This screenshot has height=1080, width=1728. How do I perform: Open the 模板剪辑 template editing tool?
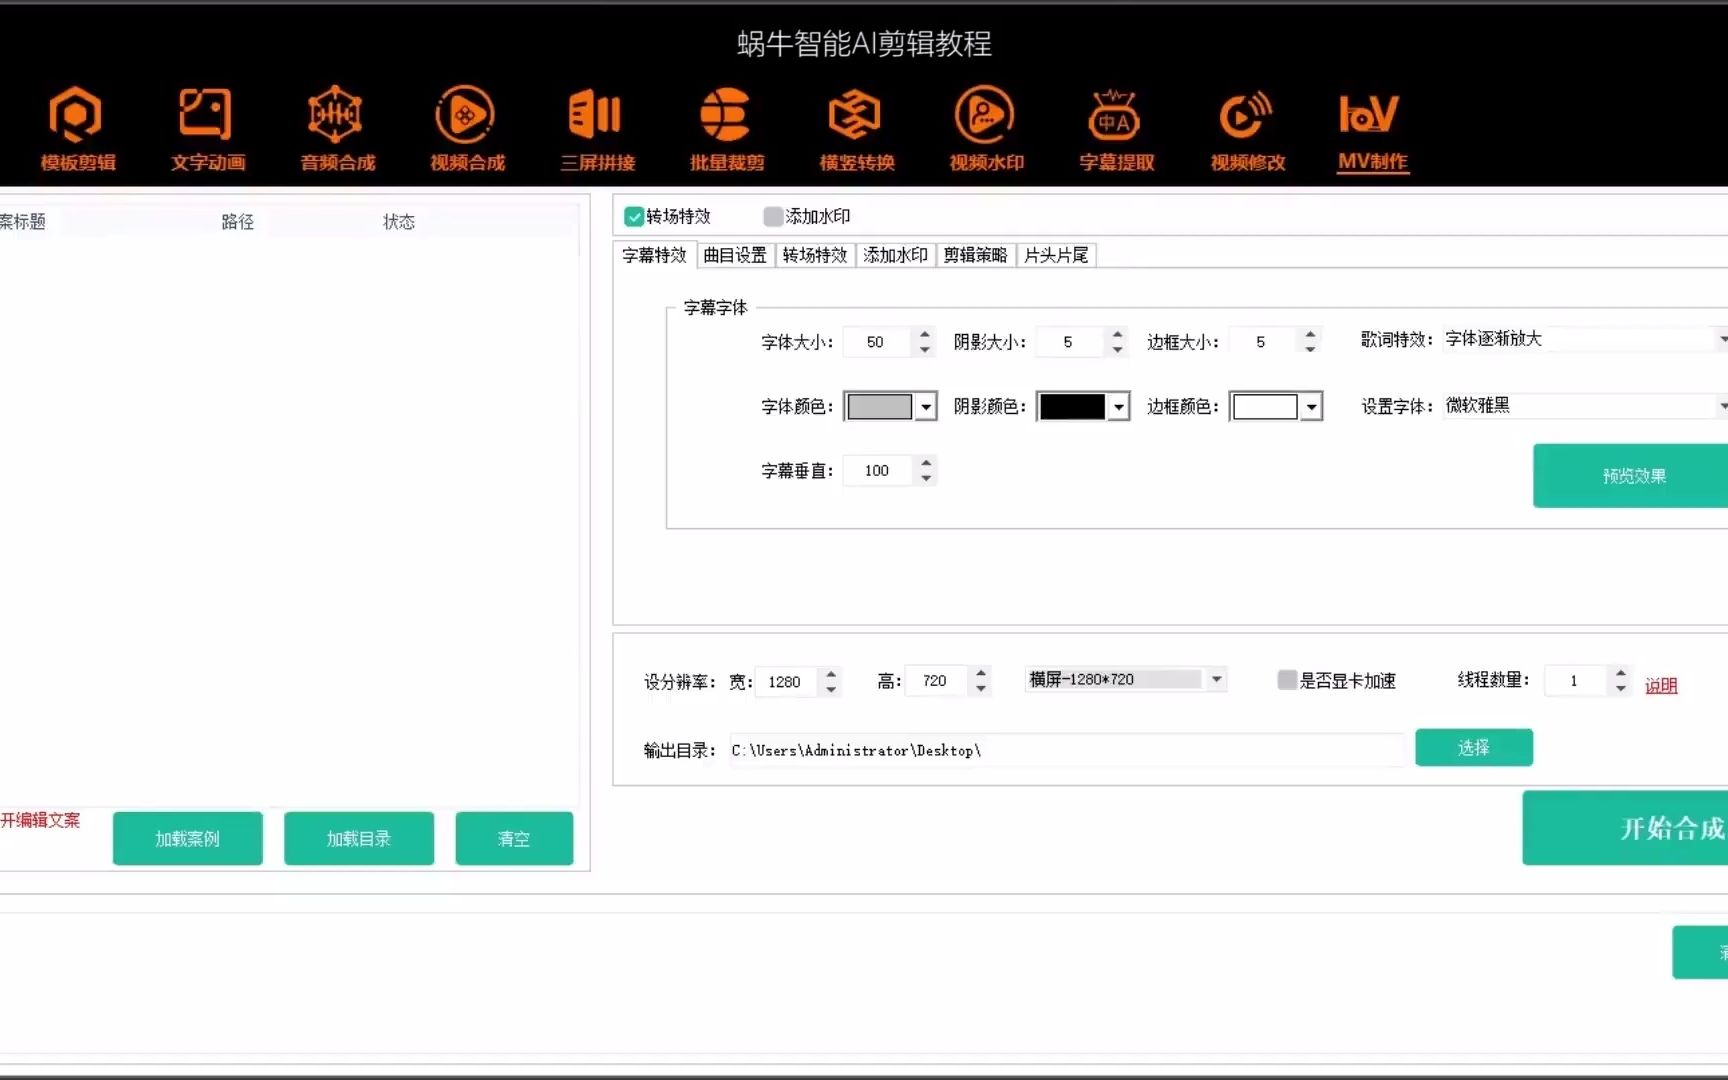(x=77, y=130)
